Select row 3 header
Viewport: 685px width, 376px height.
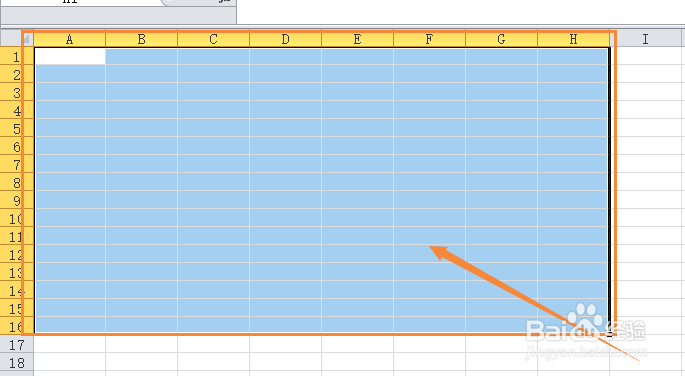pyautogui.click(x=17, y=93)
